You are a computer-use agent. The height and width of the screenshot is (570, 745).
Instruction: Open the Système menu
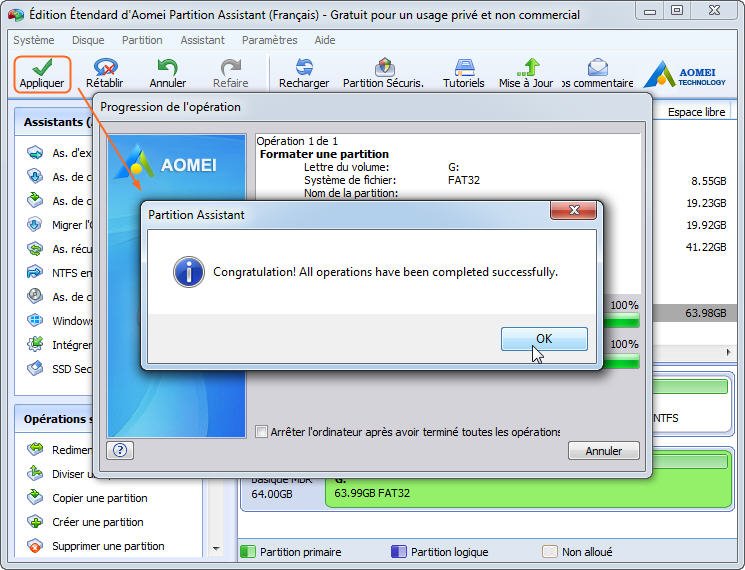34,40
